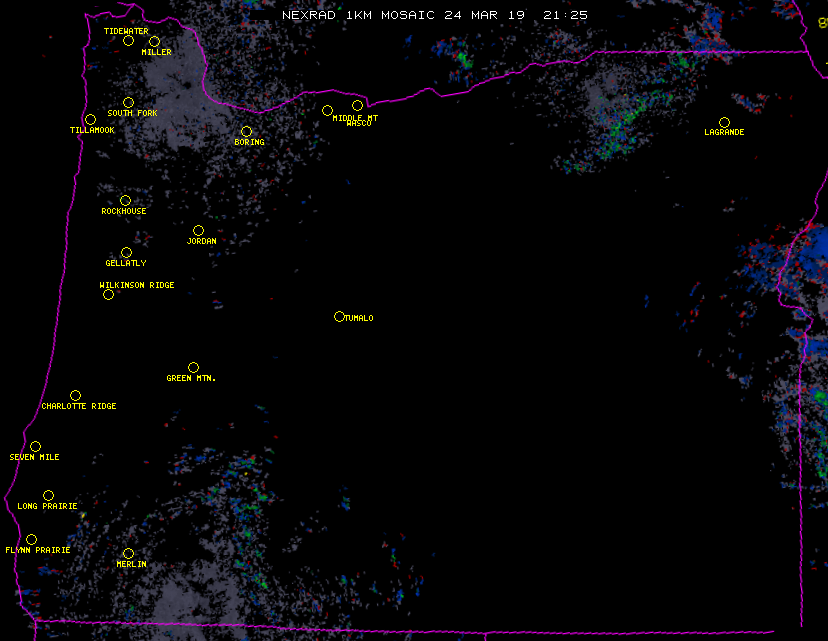Select the Seven Mile station marker

tap(35, 446)
